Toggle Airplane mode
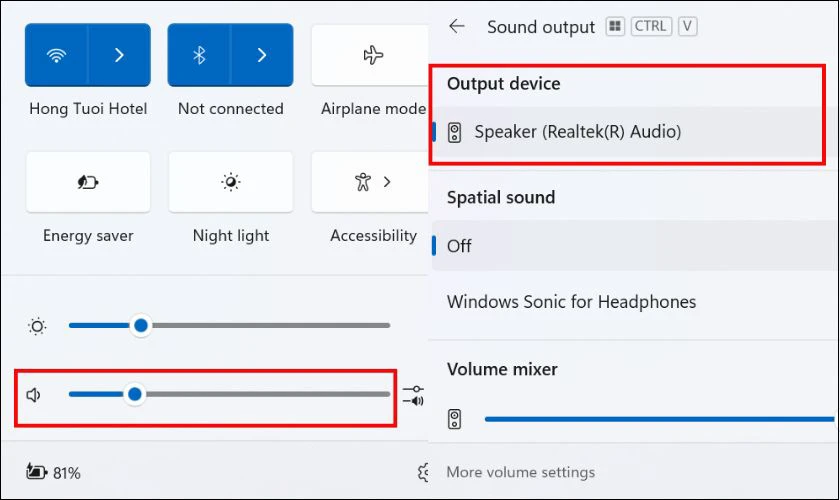The height and width of the screenshot is (500, 840). pos(370,55)
